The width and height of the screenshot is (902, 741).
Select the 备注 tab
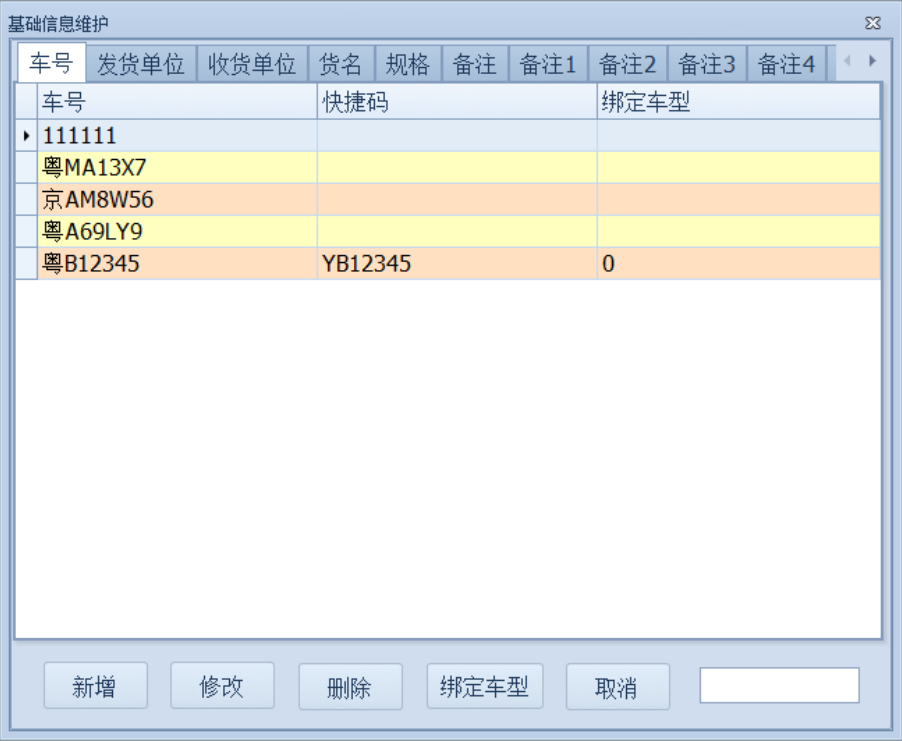pos(475,64)
